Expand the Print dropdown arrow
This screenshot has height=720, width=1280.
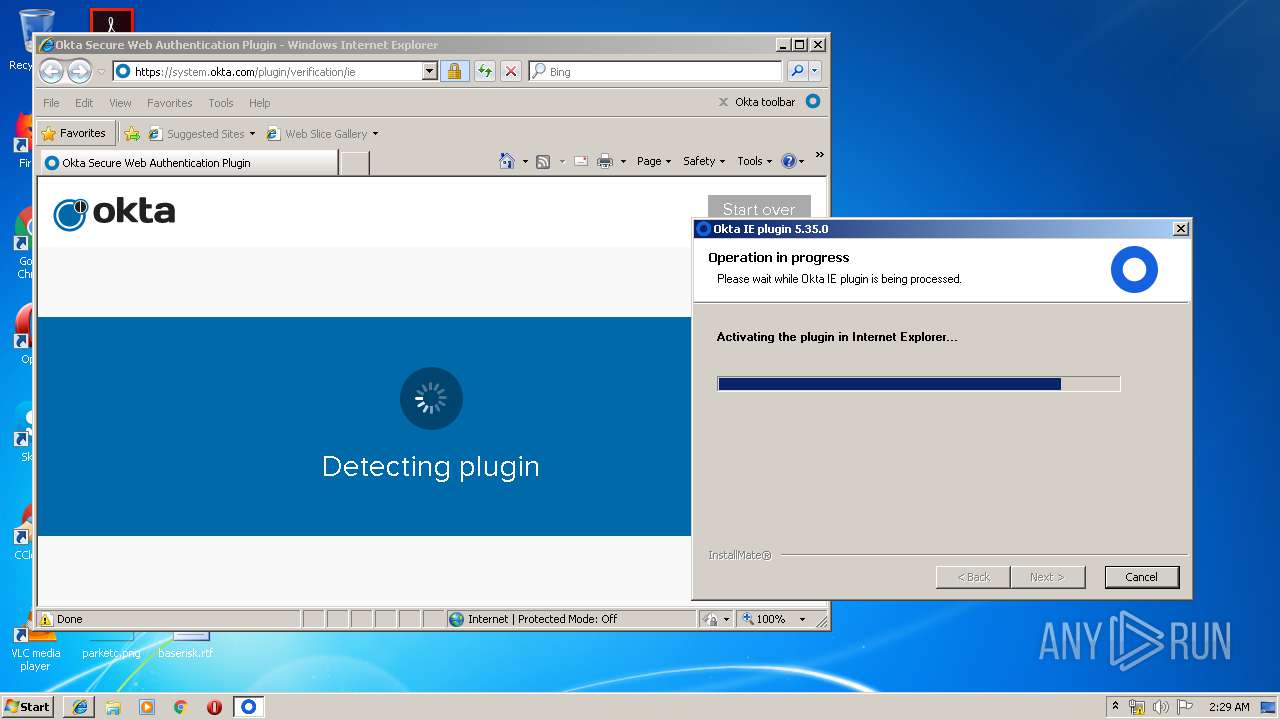pyautogui.click(x=623, y=161)
